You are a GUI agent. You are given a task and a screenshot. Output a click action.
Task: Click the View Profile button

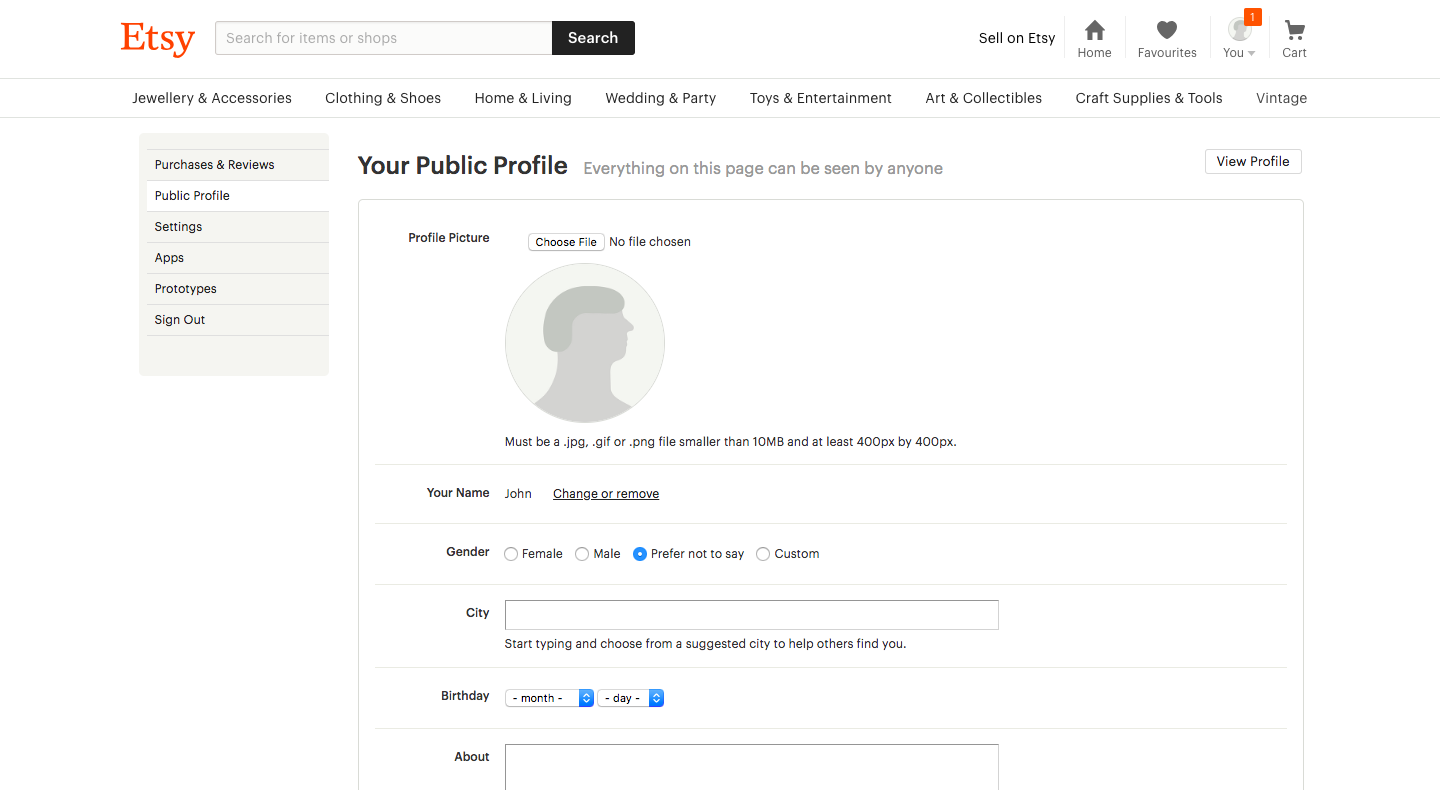(x=1252, y=161)
